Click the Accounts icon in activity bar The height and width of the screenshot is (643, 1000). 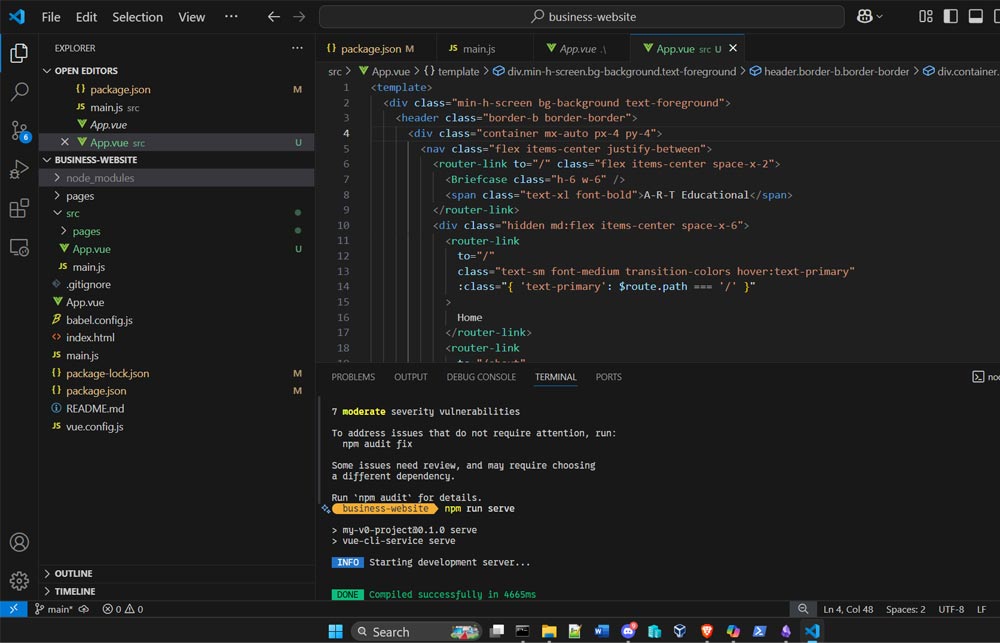19,542
